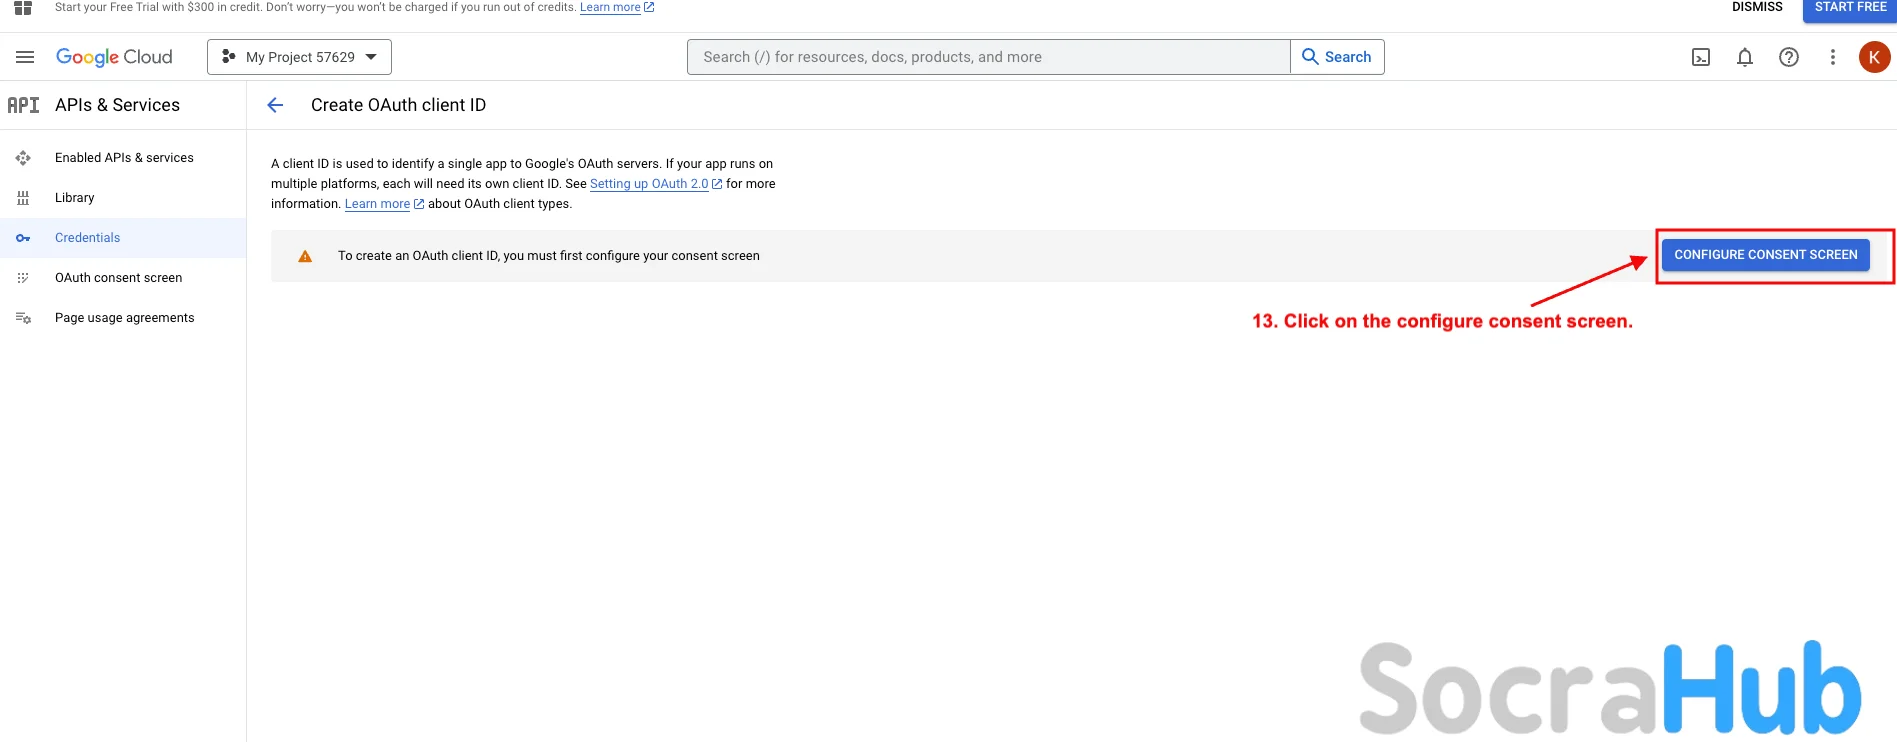Open OAuth consent screen sidebar item
This screenshot has width=1897, height=742.
[x=118, y=278]
